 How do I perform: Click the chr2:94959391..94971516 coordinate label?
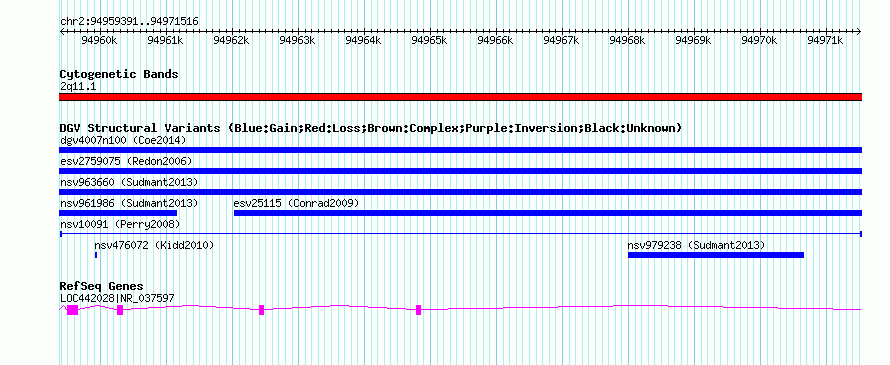pos(129,22)
